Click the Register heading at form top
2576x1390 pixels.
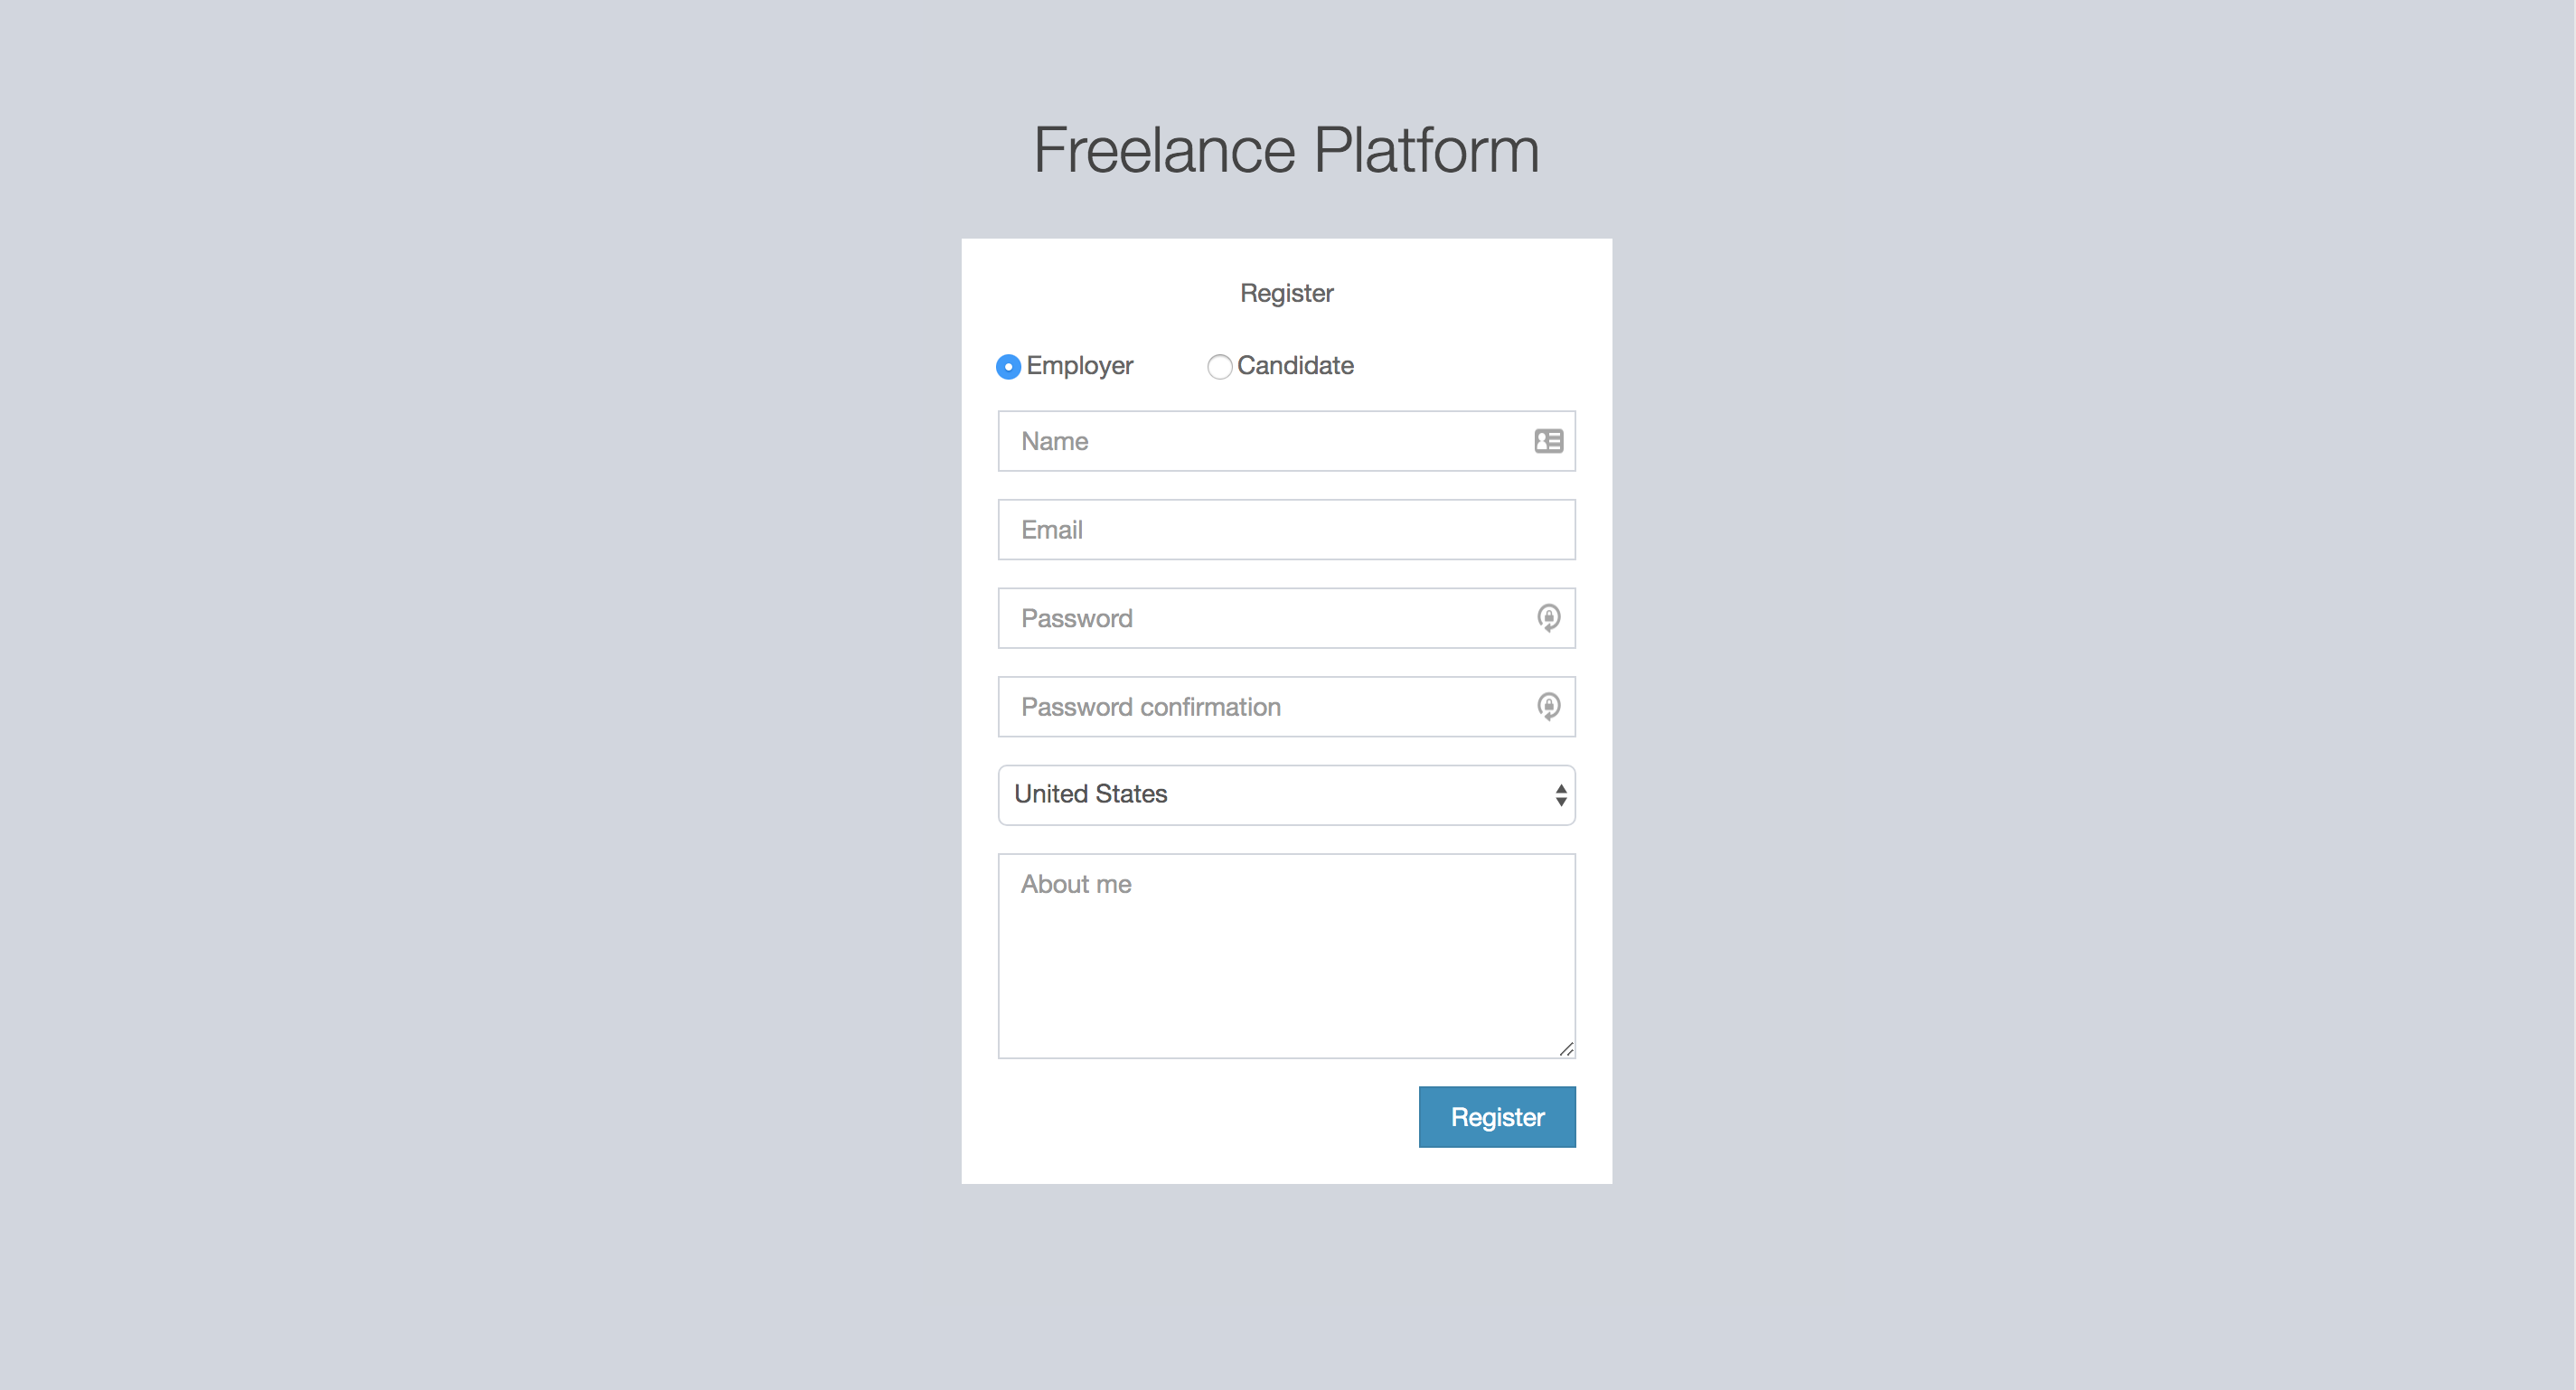(1285, 293)
